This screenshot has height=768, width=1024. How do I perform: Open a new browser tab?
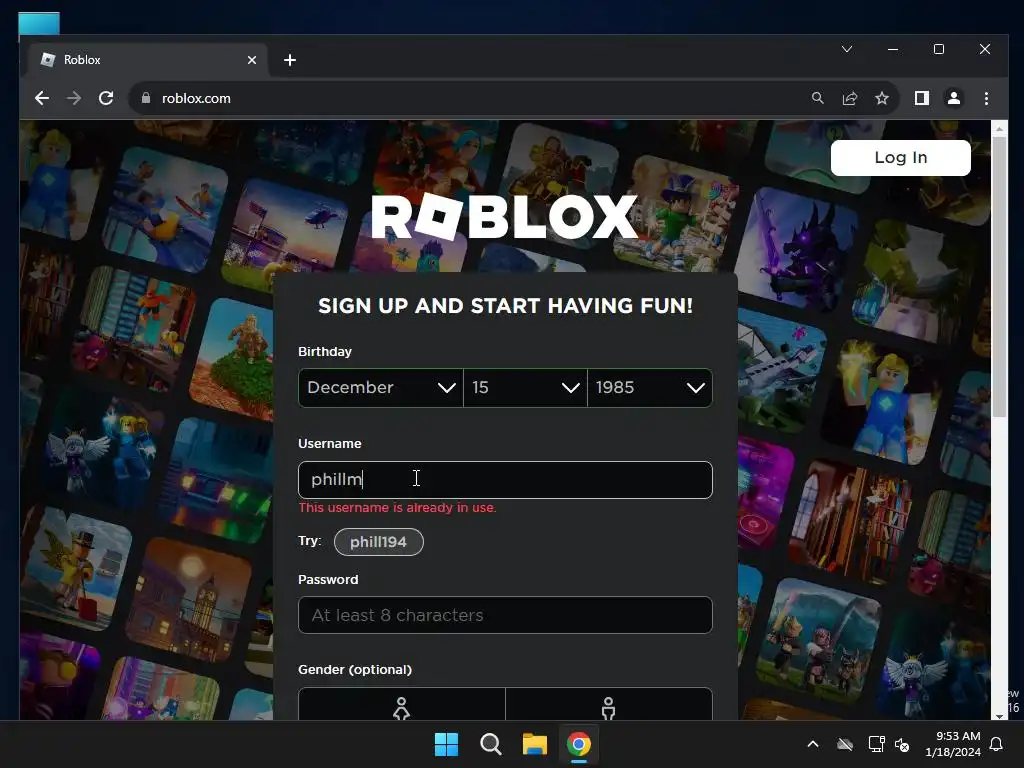pyautogui.click(x=290, y=60)
